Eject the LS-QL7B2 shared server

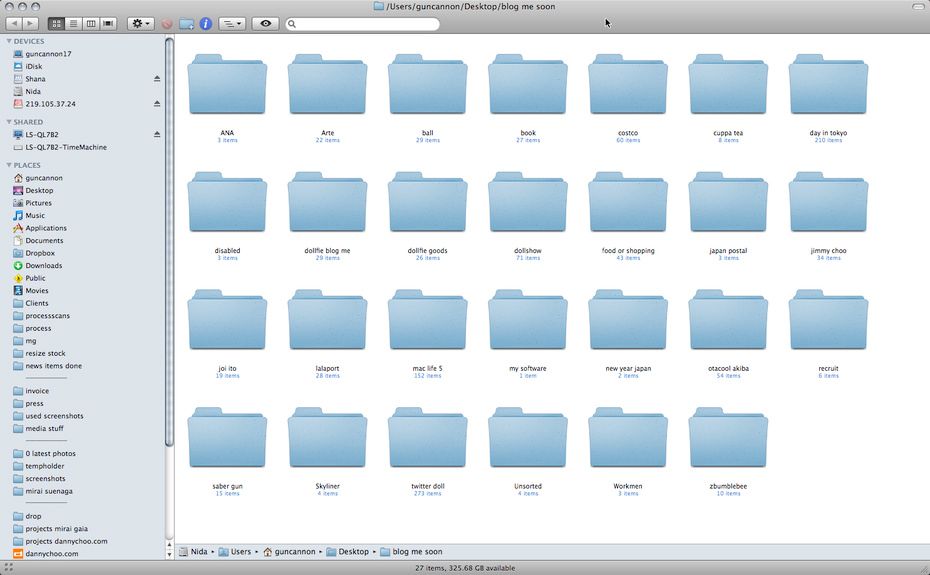click(156, 134)
